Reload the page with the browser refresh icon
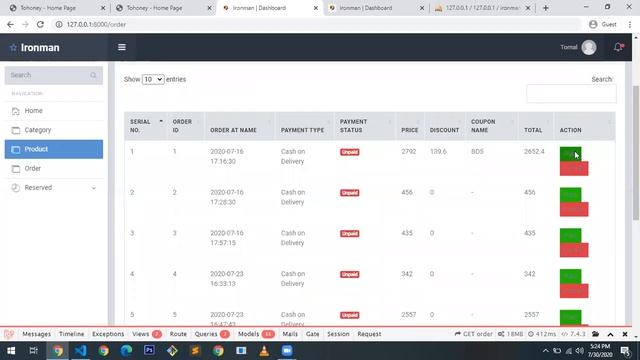The height and width of the screenshot is (360, 640). [40, 24]
